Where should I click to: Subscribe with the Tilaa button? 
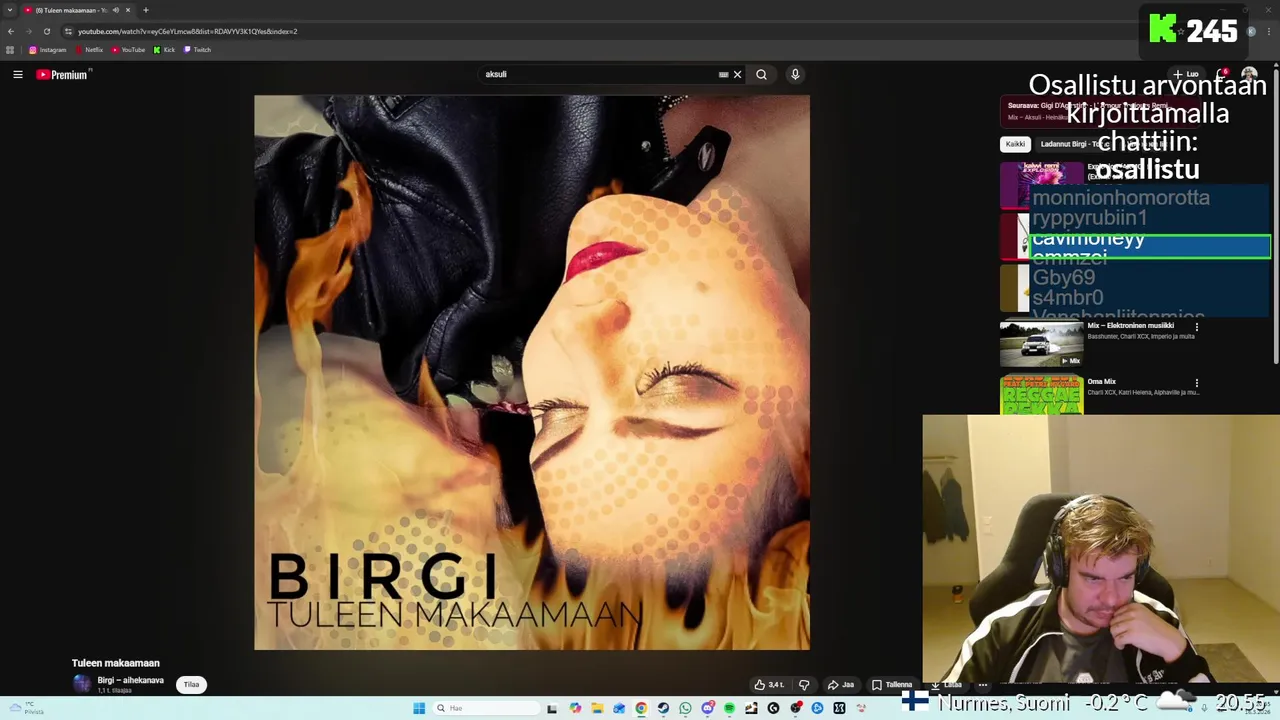point(191,685)
